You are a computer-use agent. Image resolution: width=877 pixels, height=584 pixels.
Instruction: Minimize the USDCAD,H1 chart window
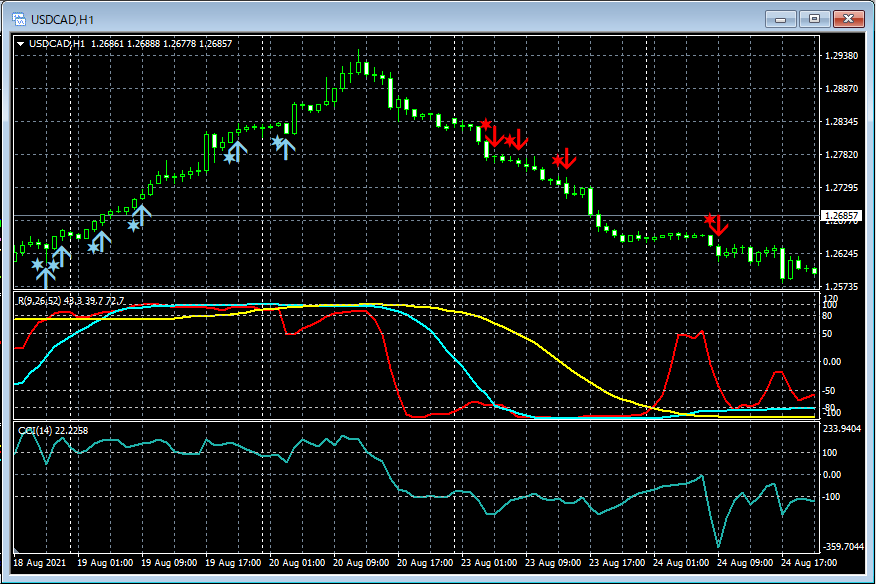(781, 18)
